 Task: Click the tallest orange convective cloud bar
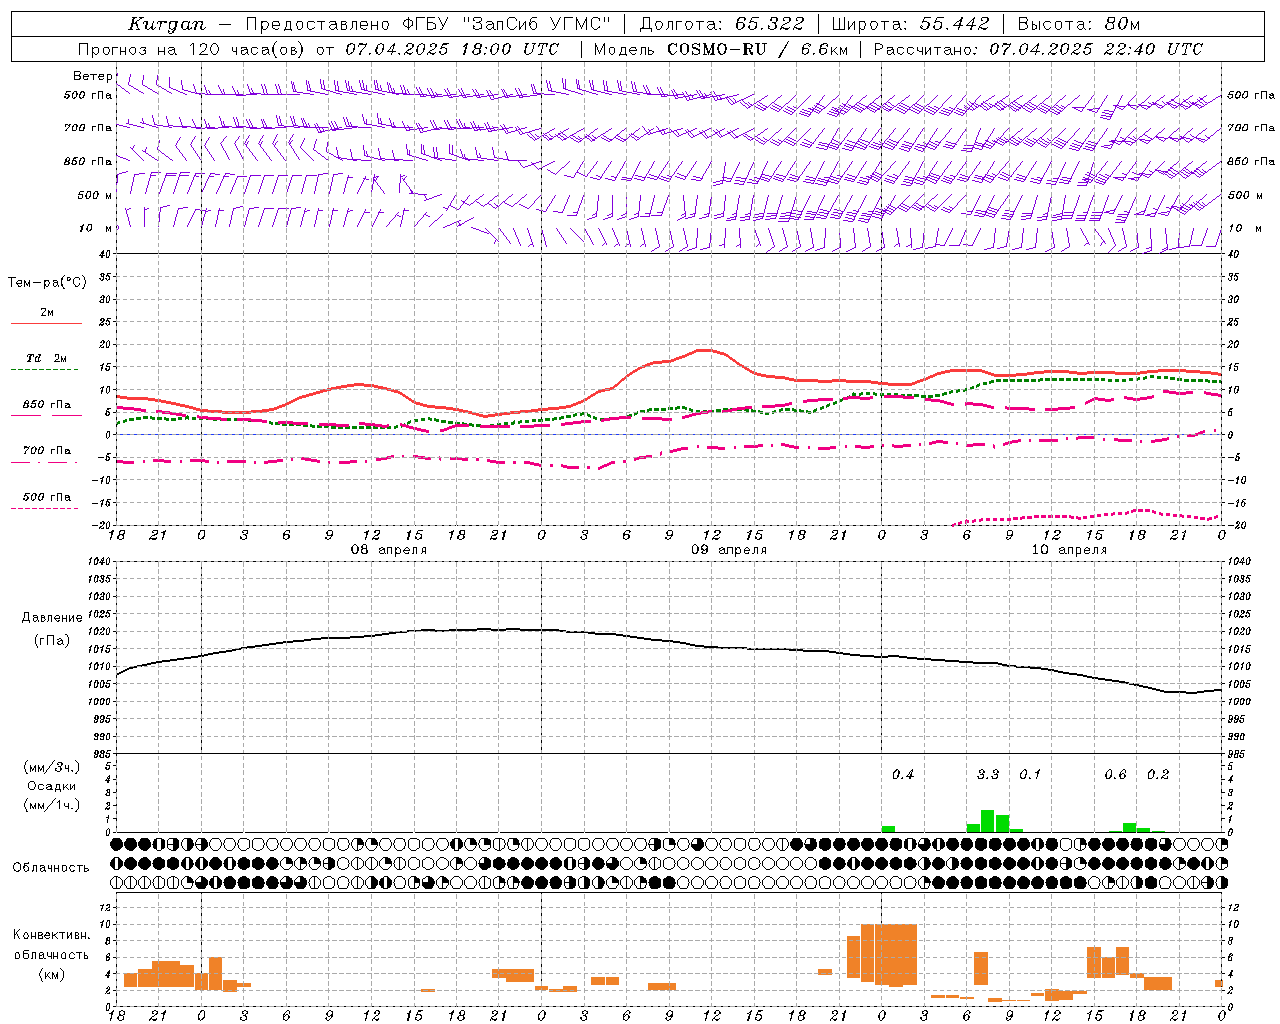(896, 955)
